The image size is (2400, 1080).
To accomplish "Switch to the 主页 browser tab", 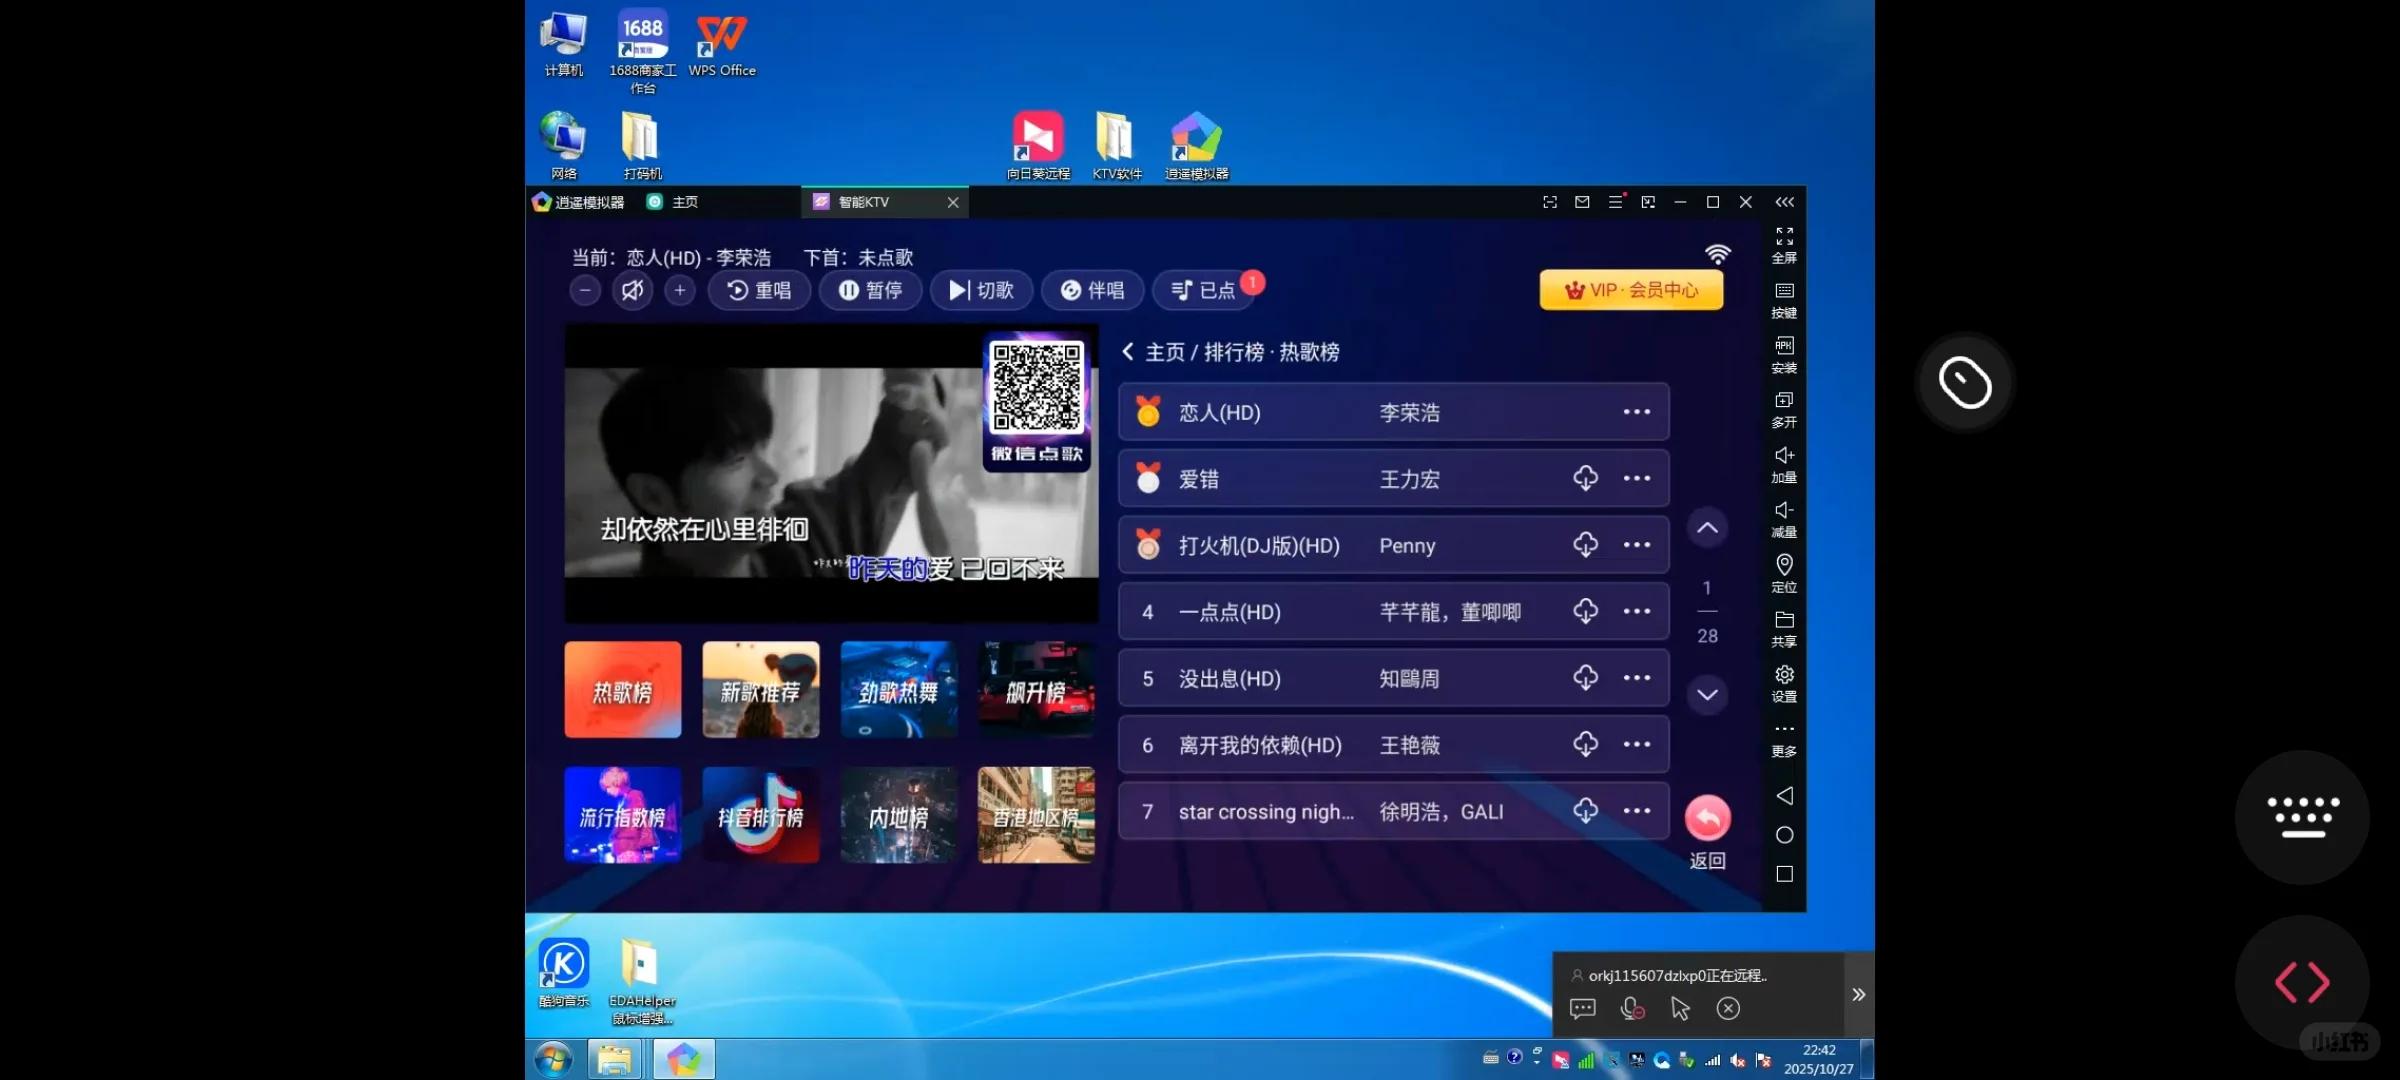I will point(683,201).
